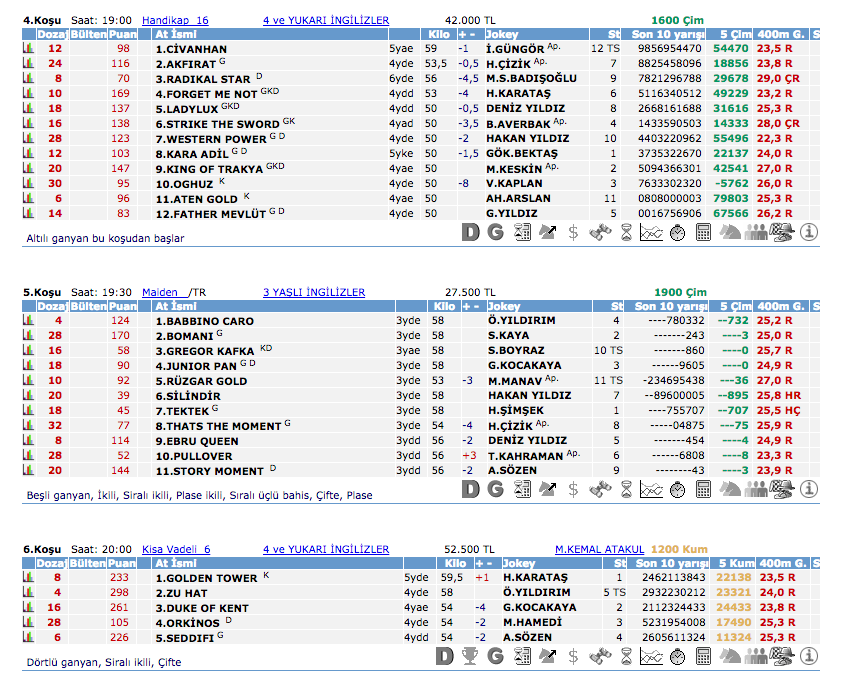Screen dimensions: 849x689
Task: Open the calculator icon under race 4
Action: 703,233
